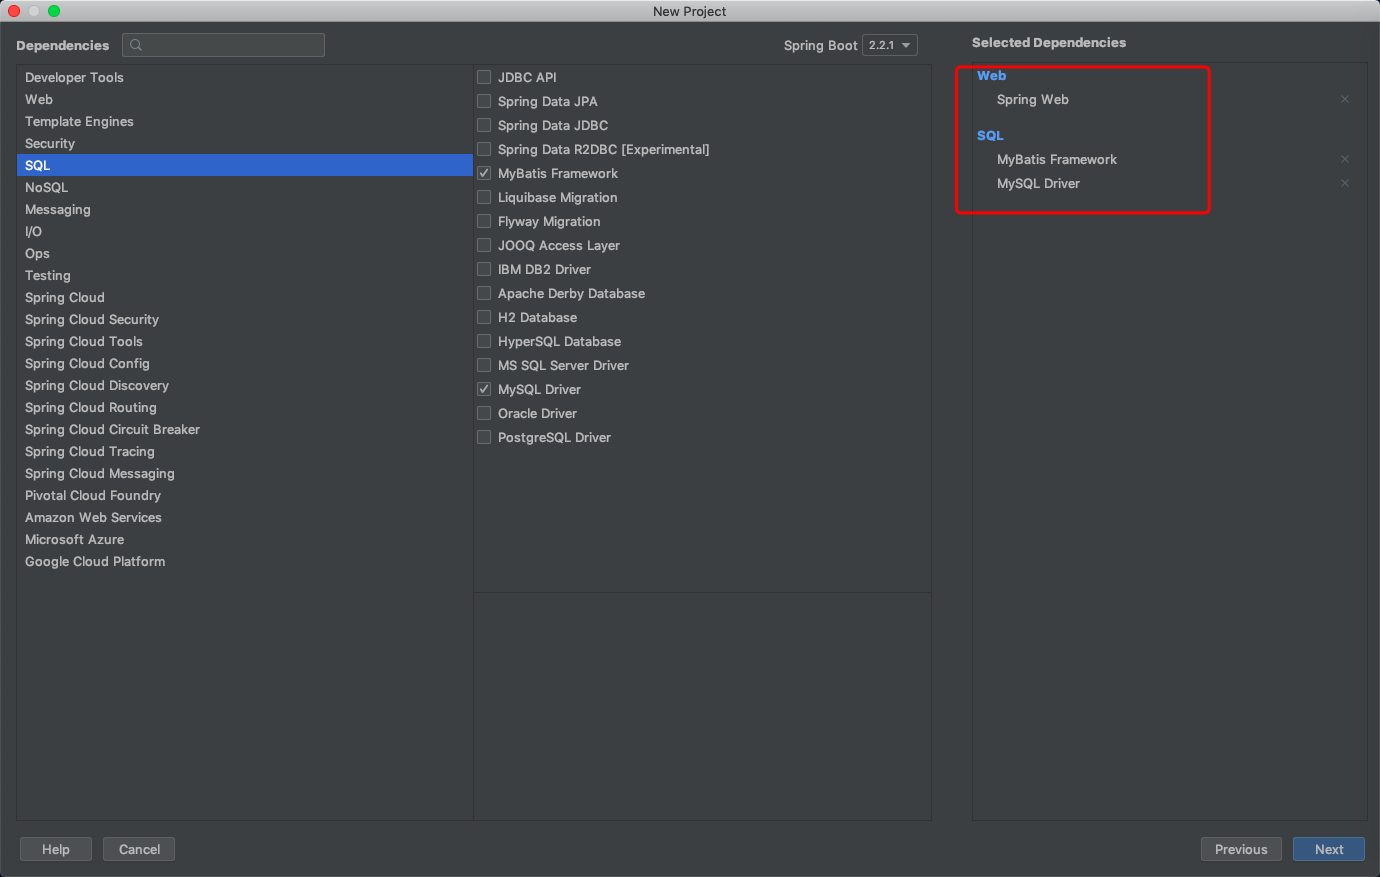Image resolution: width=1380 pixels, height=877 pixels.
Task: Click the blue SQL group header
Action: point(990,135)
